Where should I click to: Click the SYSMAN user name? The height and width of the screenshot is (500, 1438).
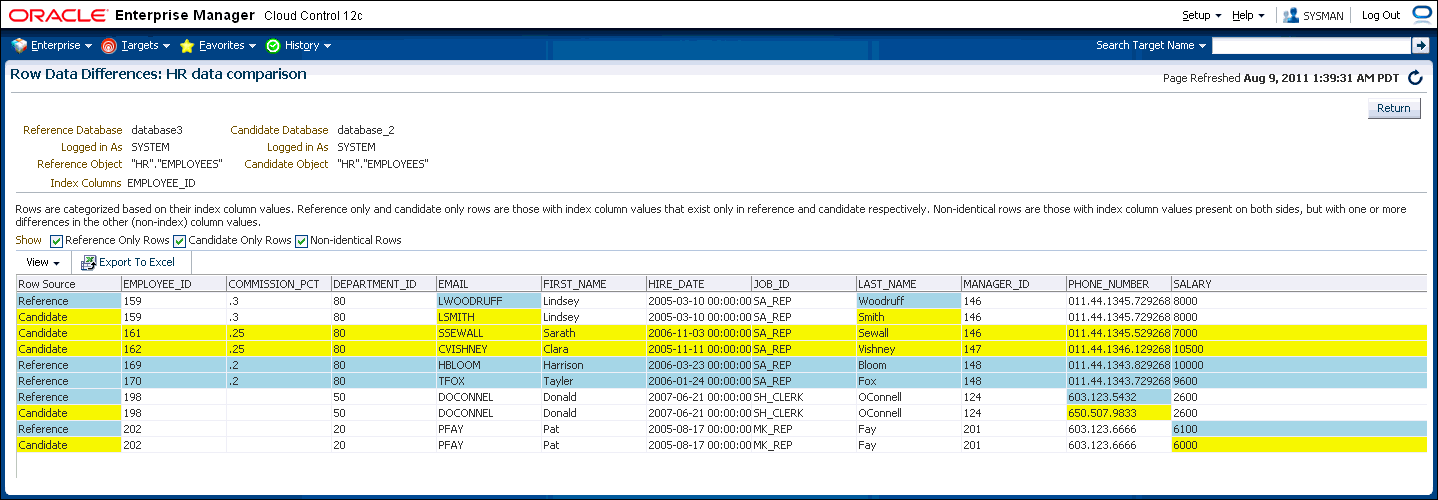[x=1323, y=16]
